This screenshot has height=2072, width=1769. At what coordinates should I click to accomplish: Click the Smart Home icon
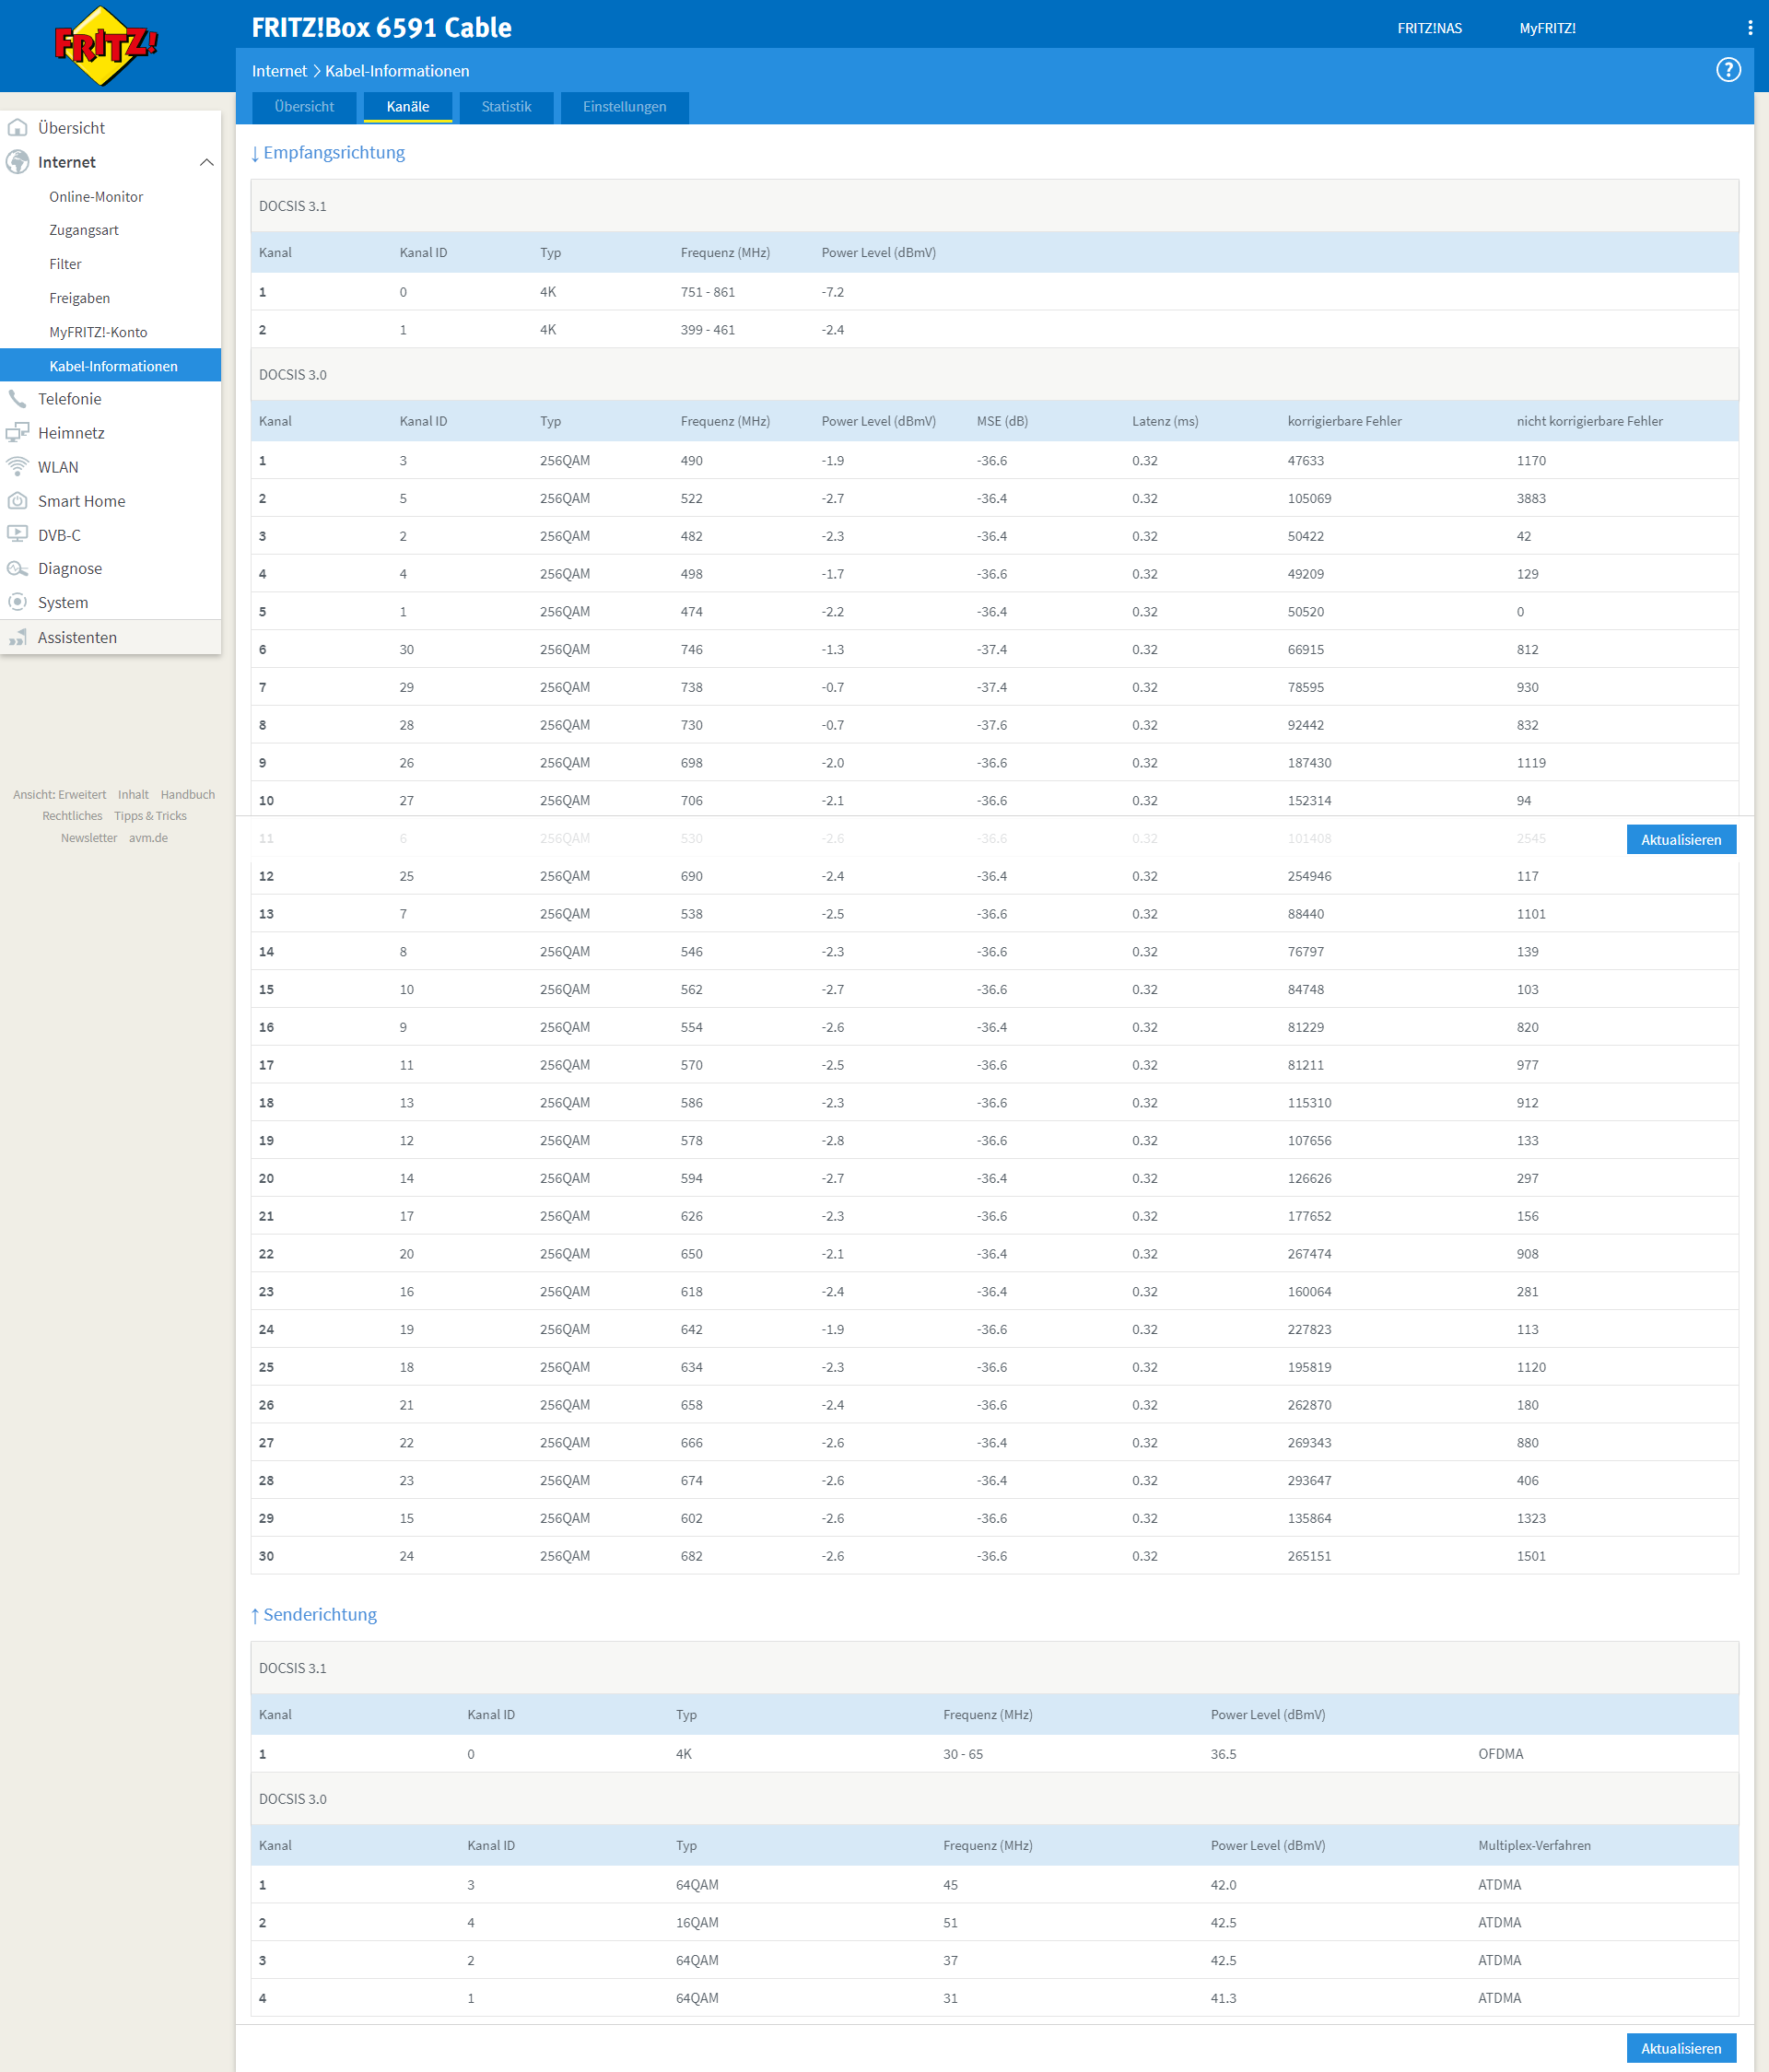(x=18, y=501)
